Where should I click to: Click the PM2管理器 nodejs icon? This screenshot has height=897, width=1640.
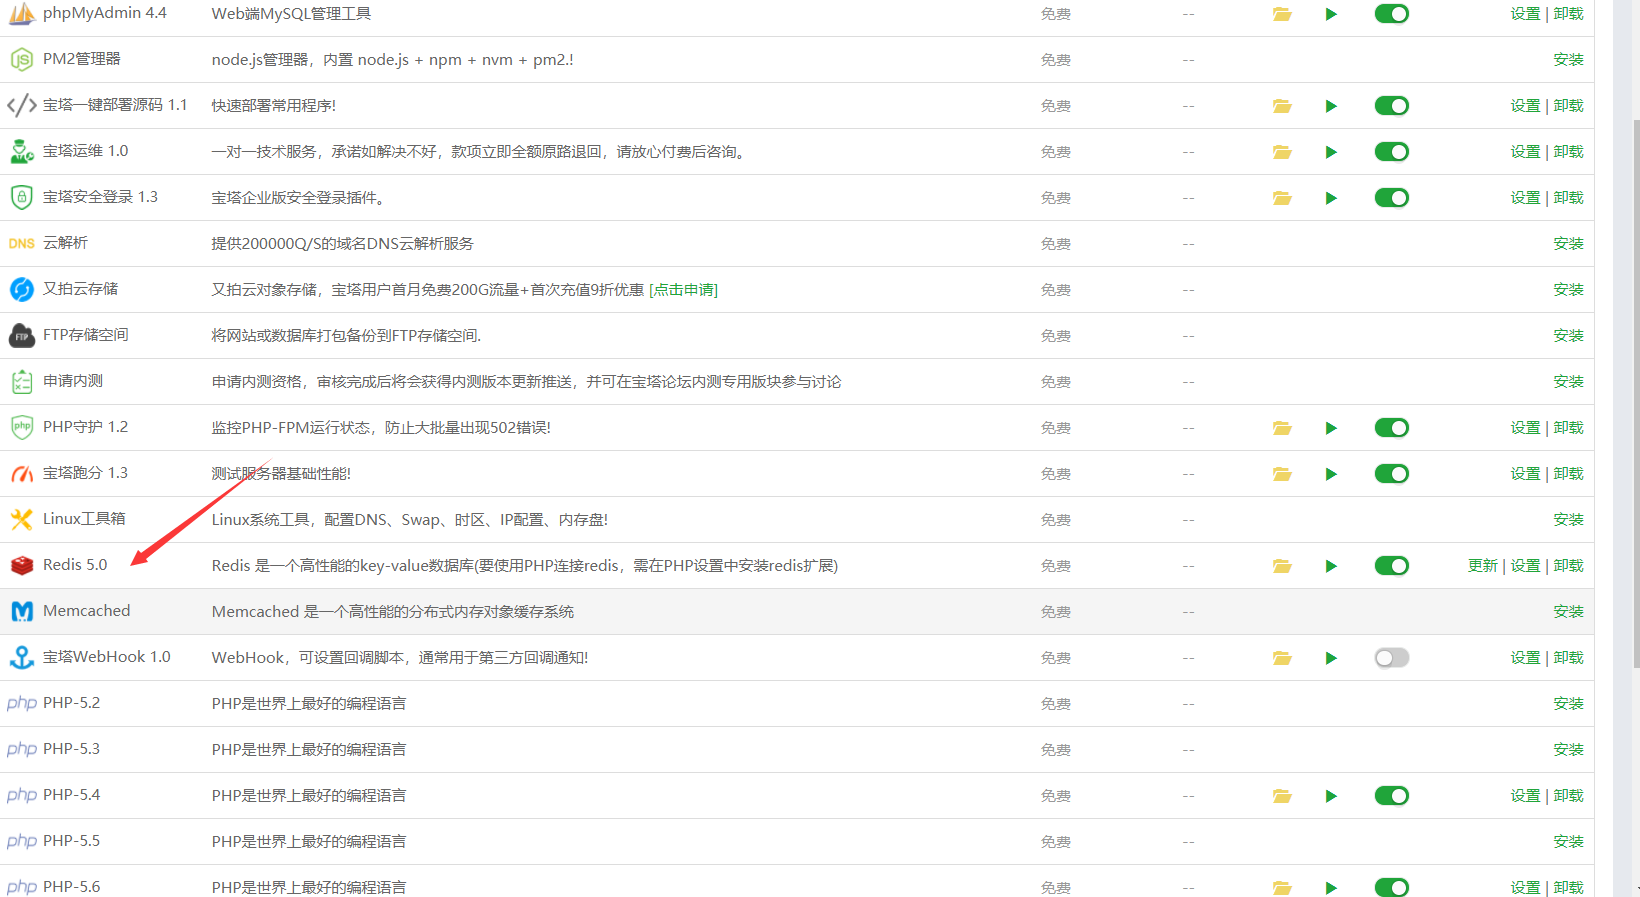pos(22,60)
